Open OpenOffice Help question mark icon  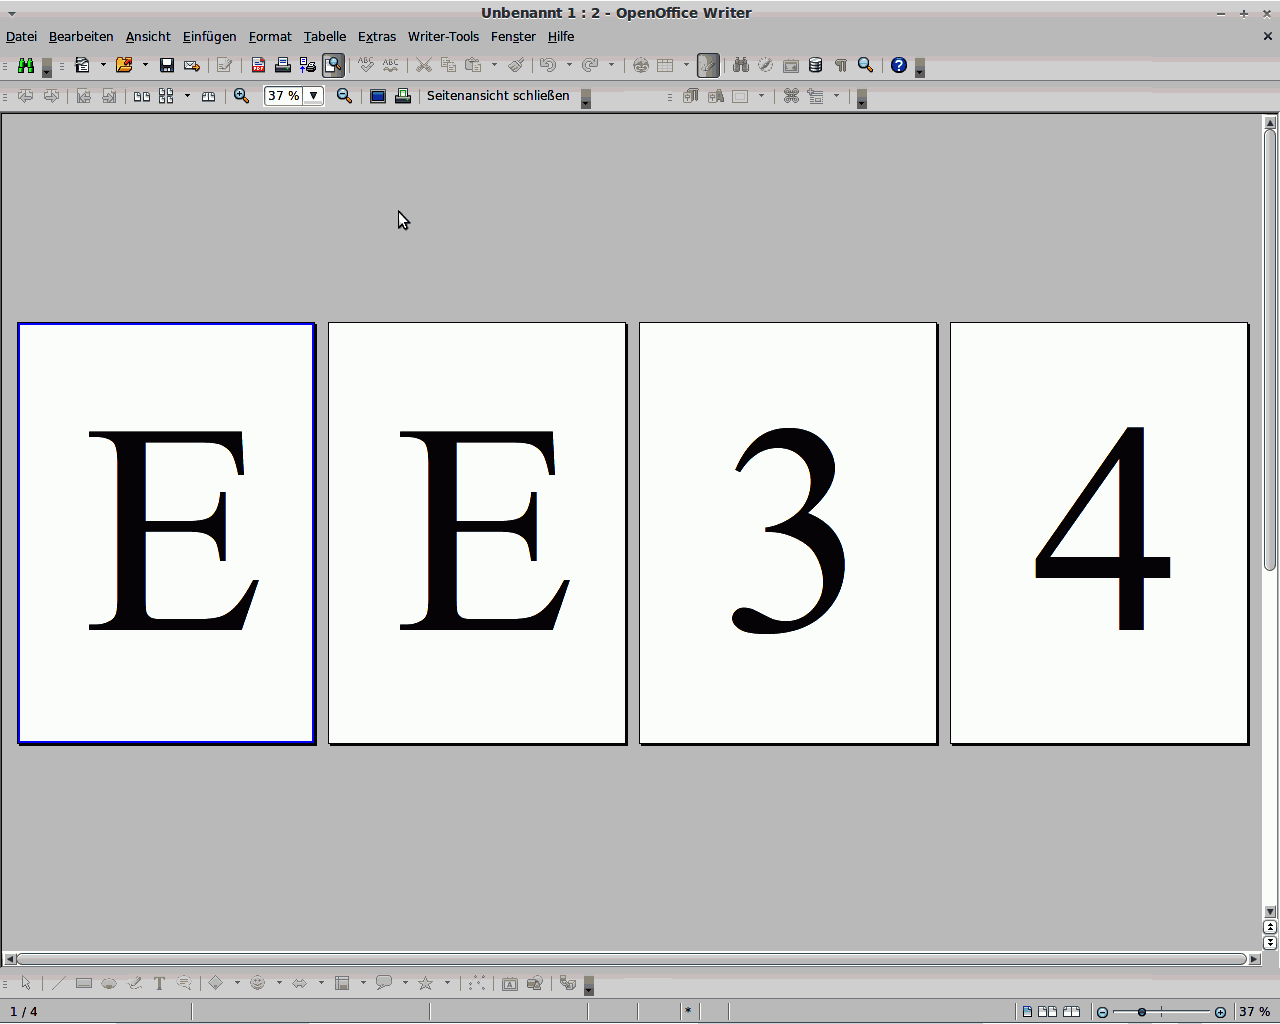coord(899,66)
